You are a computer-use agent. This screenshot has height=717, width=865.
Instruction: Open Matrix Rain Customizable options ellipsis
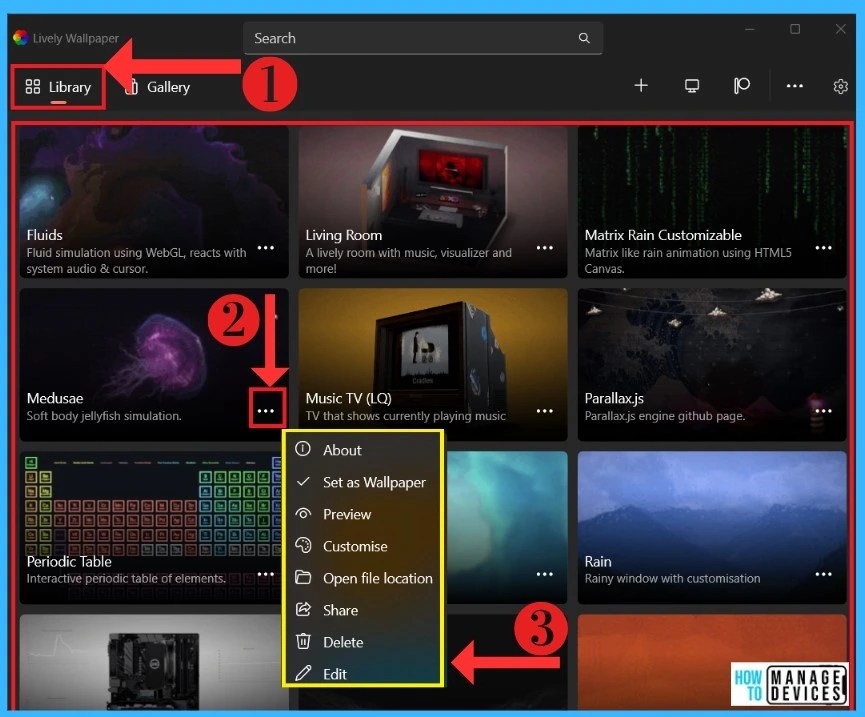pos(823,248)
